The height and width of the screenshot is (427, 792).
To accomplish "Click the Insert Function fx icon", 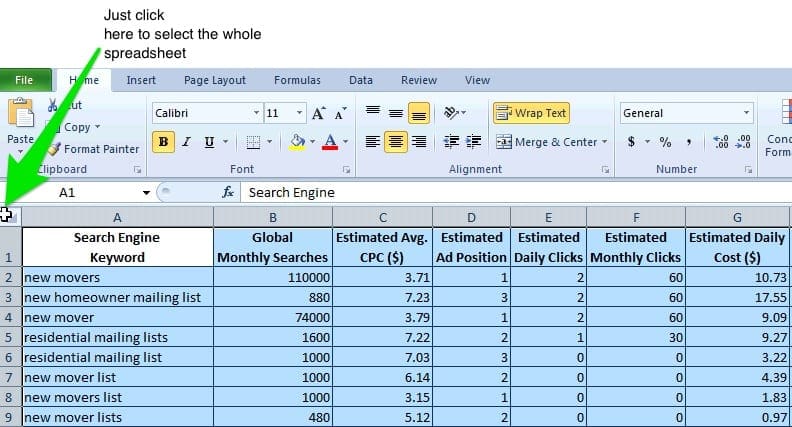I will [x=228, y=192].
